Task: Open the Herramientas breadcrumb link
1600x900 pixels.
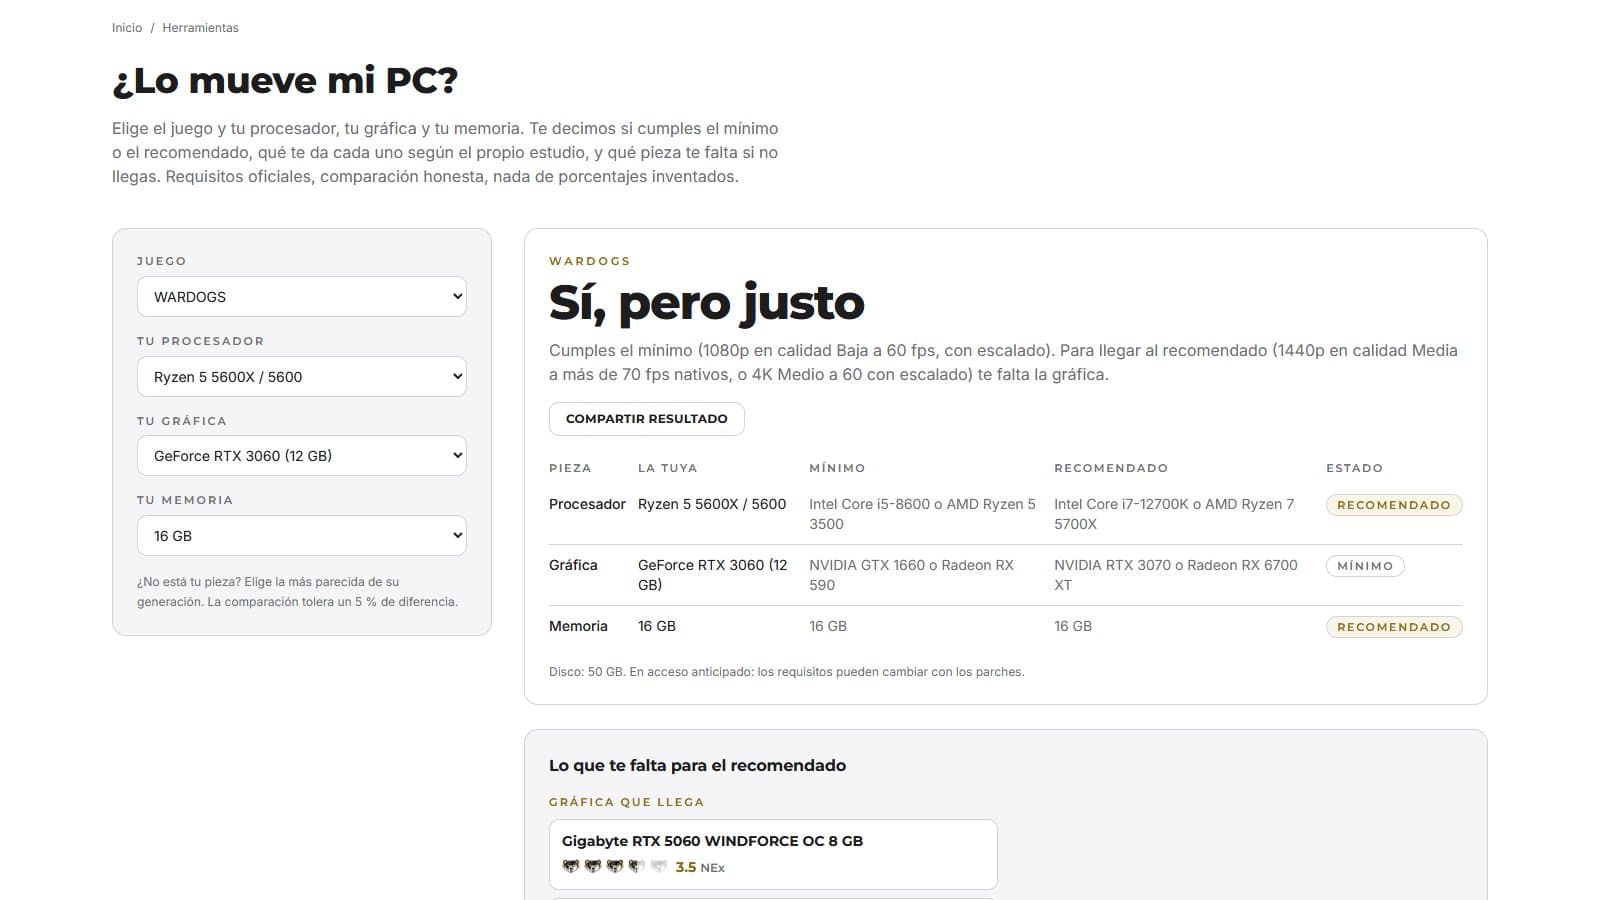Action: tap(200, 28)
